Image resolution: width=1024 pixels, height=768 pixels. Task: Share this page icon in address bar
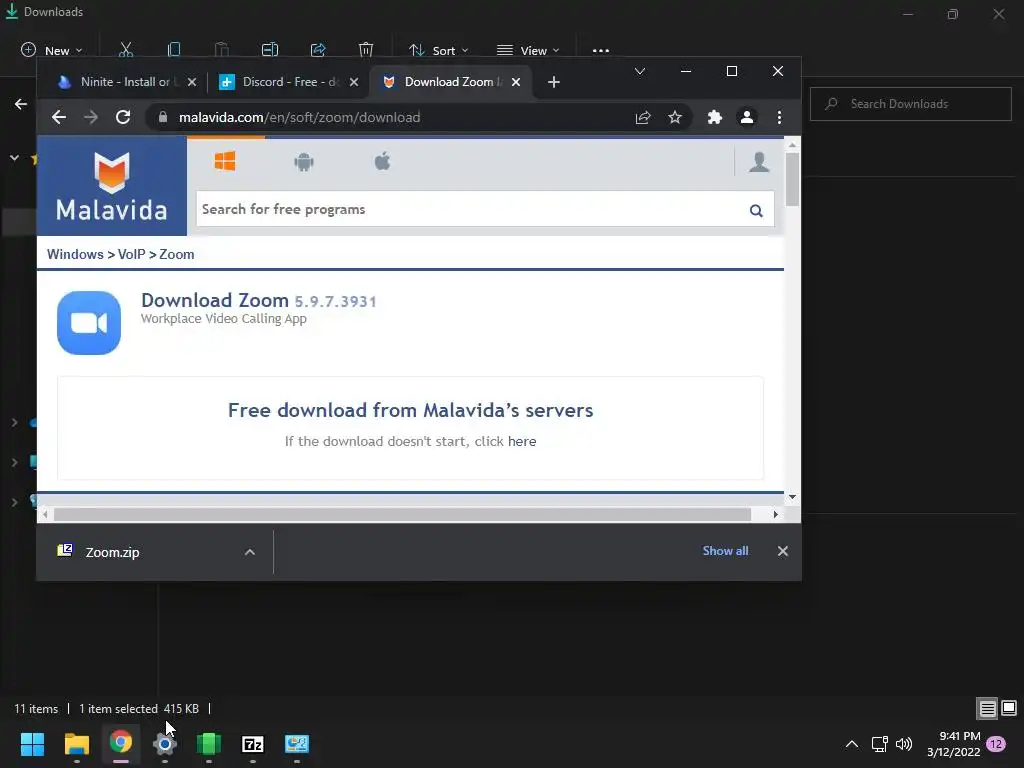pos(643,118)
